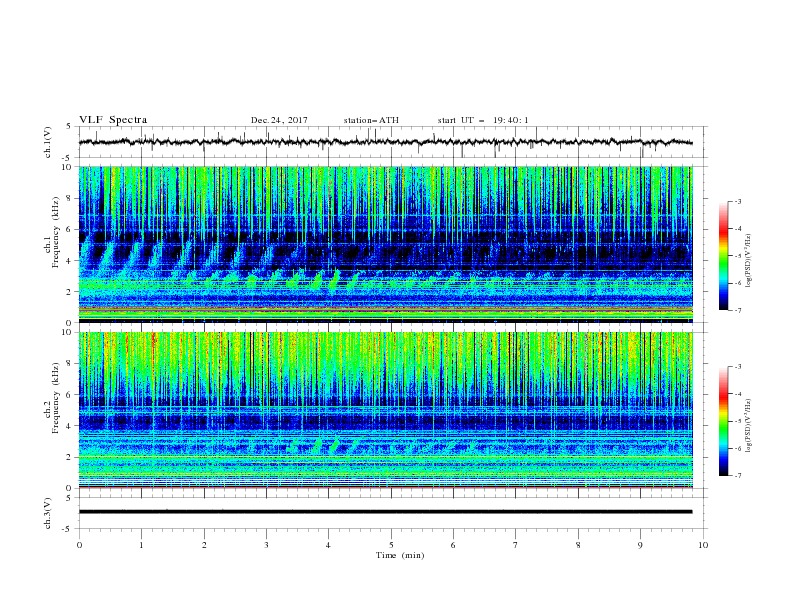This screenshot has height=612, width=792.
Task: Click the ch.1 waveform trace
Action: coord(385,142)
